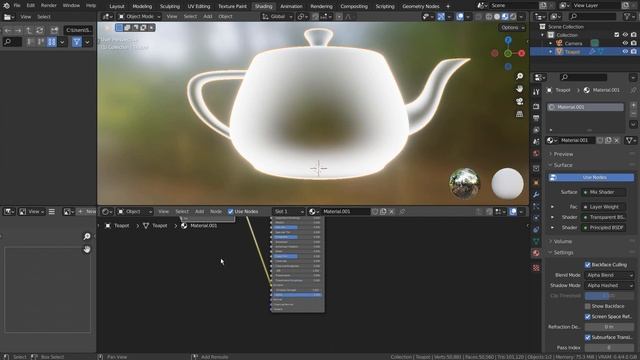Click New button in image editor
This screenshot has width=640, height=360.
pyautogui.click(x=87, y=211)
